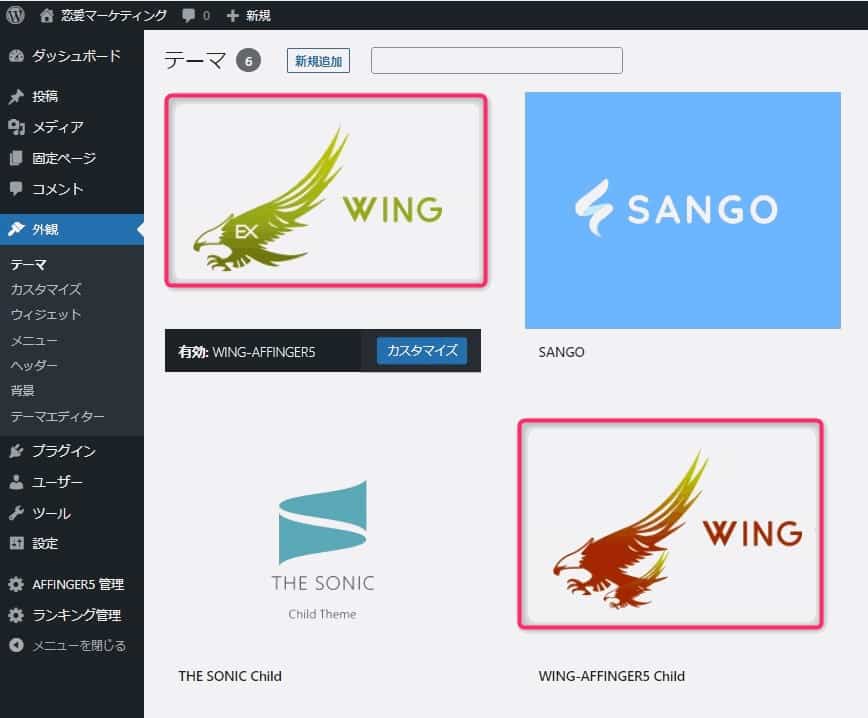The width and height of the screenshot is (868, 718).
Task: Click the ユーザー person icon
Action: (x=17, y=482)
